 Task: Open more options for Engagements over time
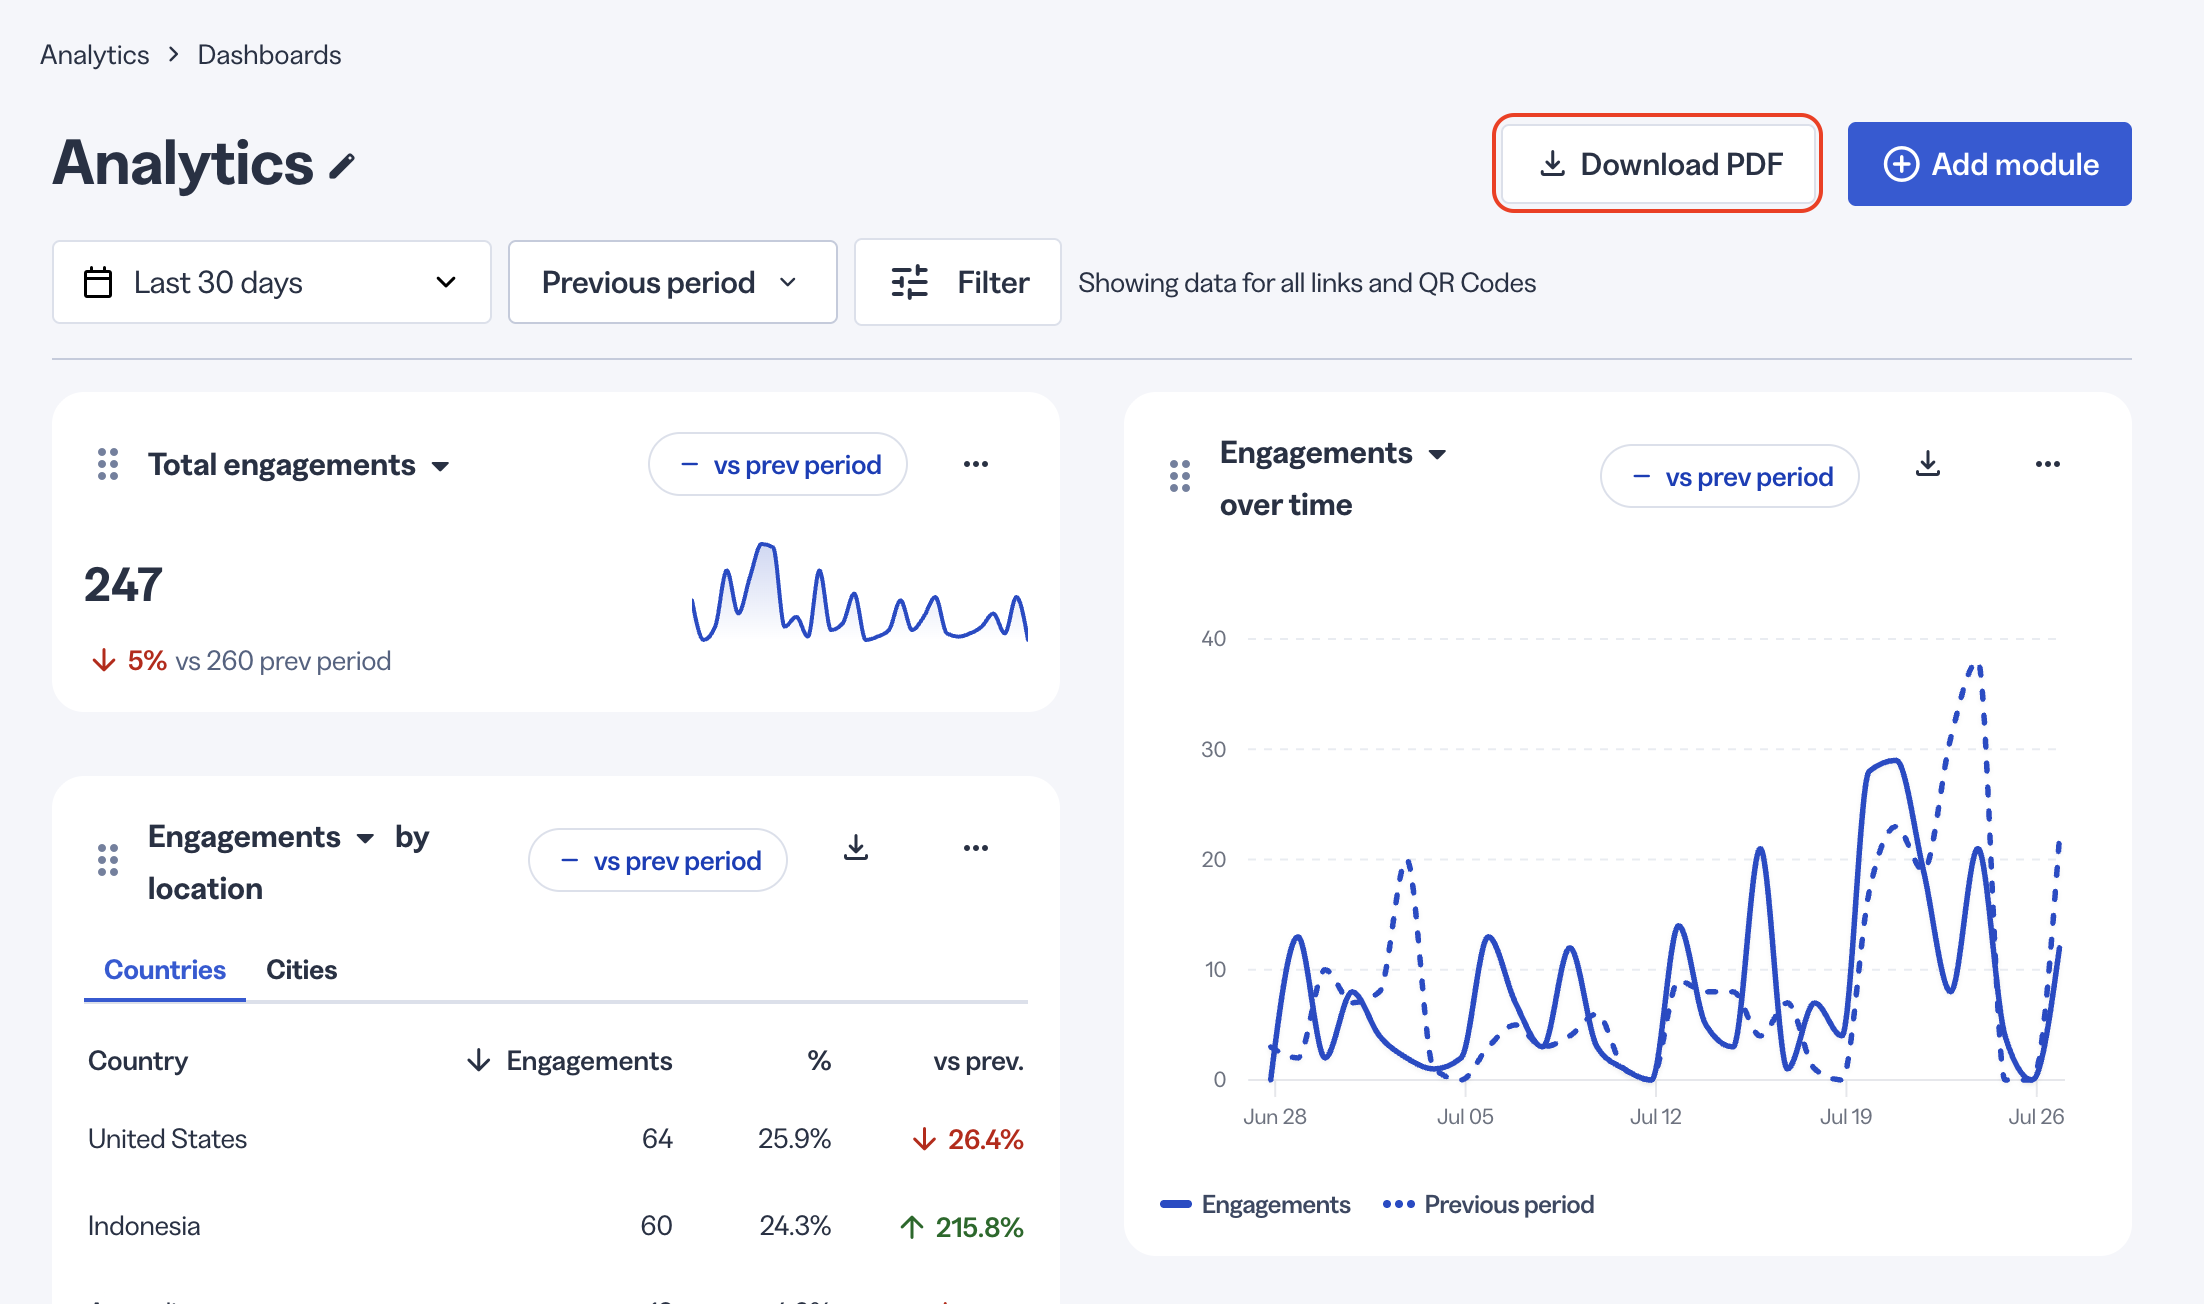(x=2048, y=464)
